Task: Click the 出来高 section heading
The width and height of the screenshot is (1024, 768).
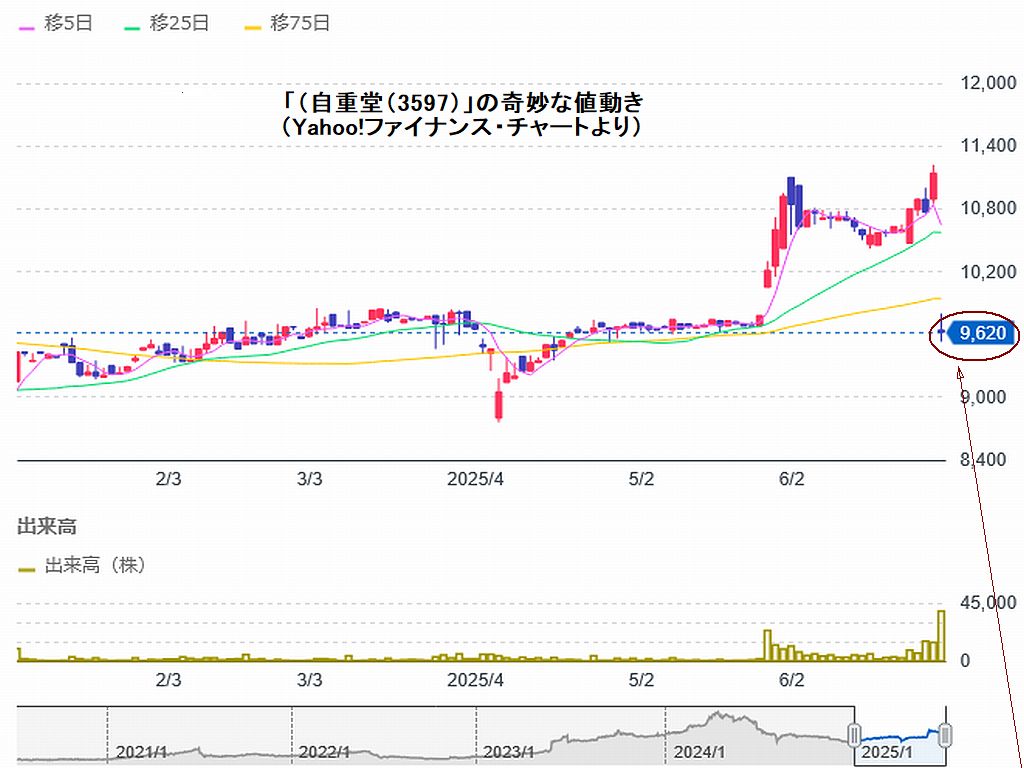Action: [46, 527]
